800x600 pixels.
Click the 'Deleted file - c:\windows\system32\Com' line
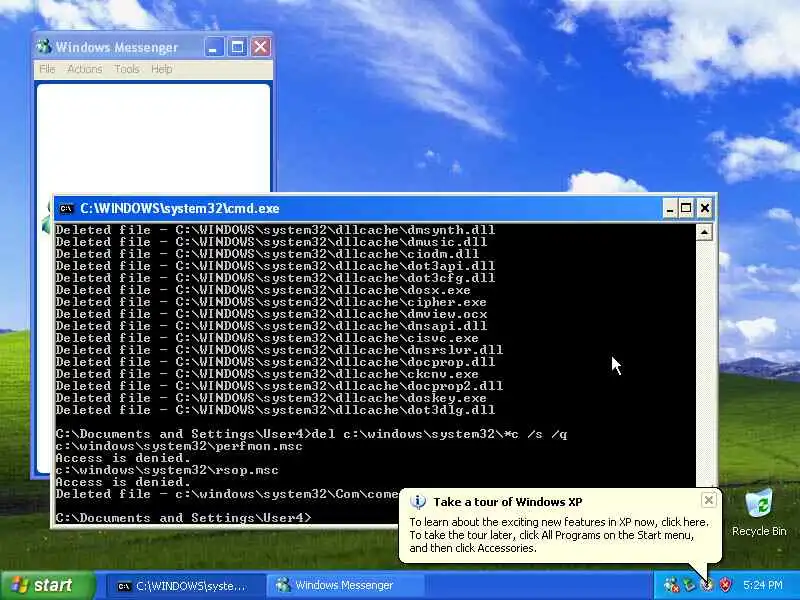pyautogui.click(x=227, y=494)
